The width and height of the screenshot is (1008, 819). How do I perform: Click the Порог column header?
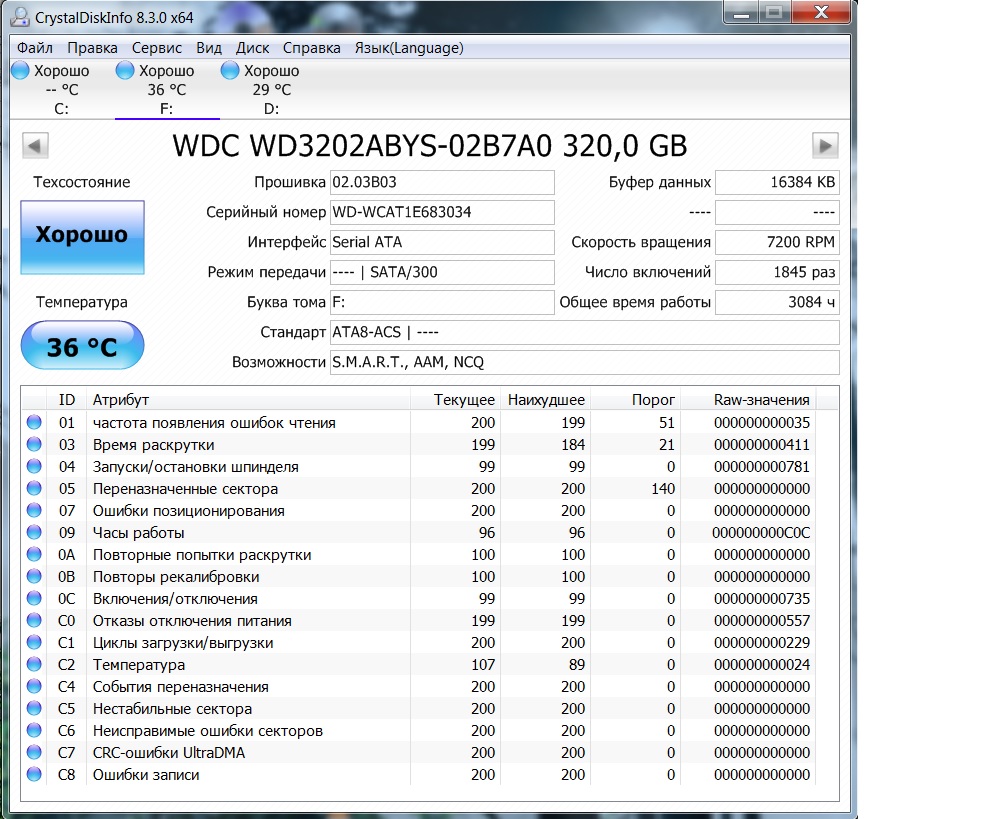(636, 399)
